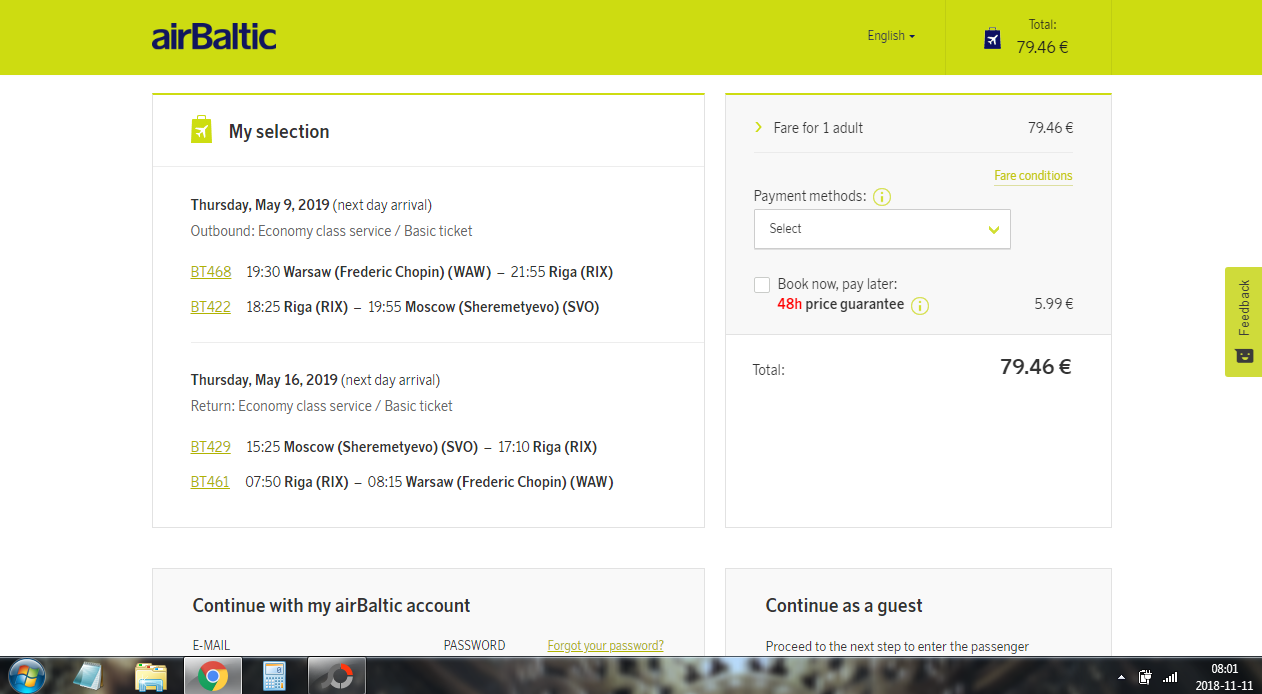
Task: Show the payment methods info icon
Action: point(881,197)
